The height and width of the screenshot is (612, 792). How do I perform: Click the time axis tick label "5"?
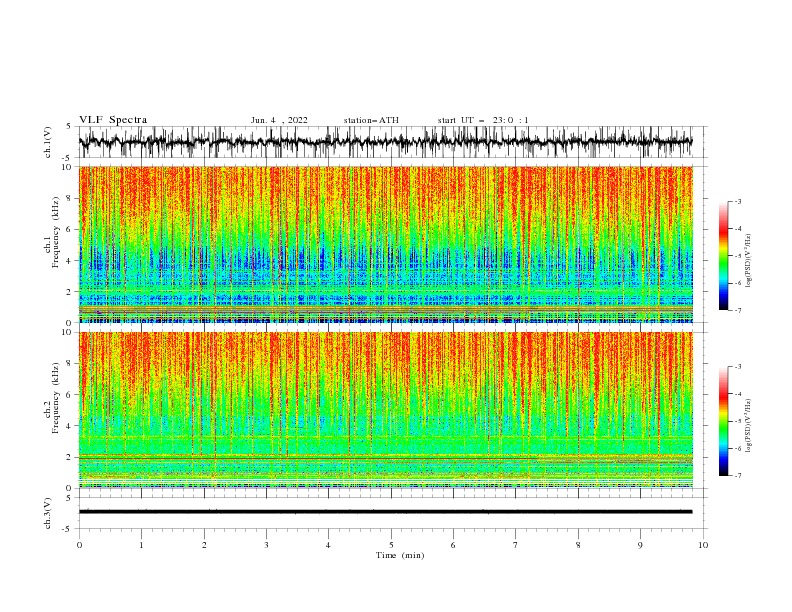391,545
